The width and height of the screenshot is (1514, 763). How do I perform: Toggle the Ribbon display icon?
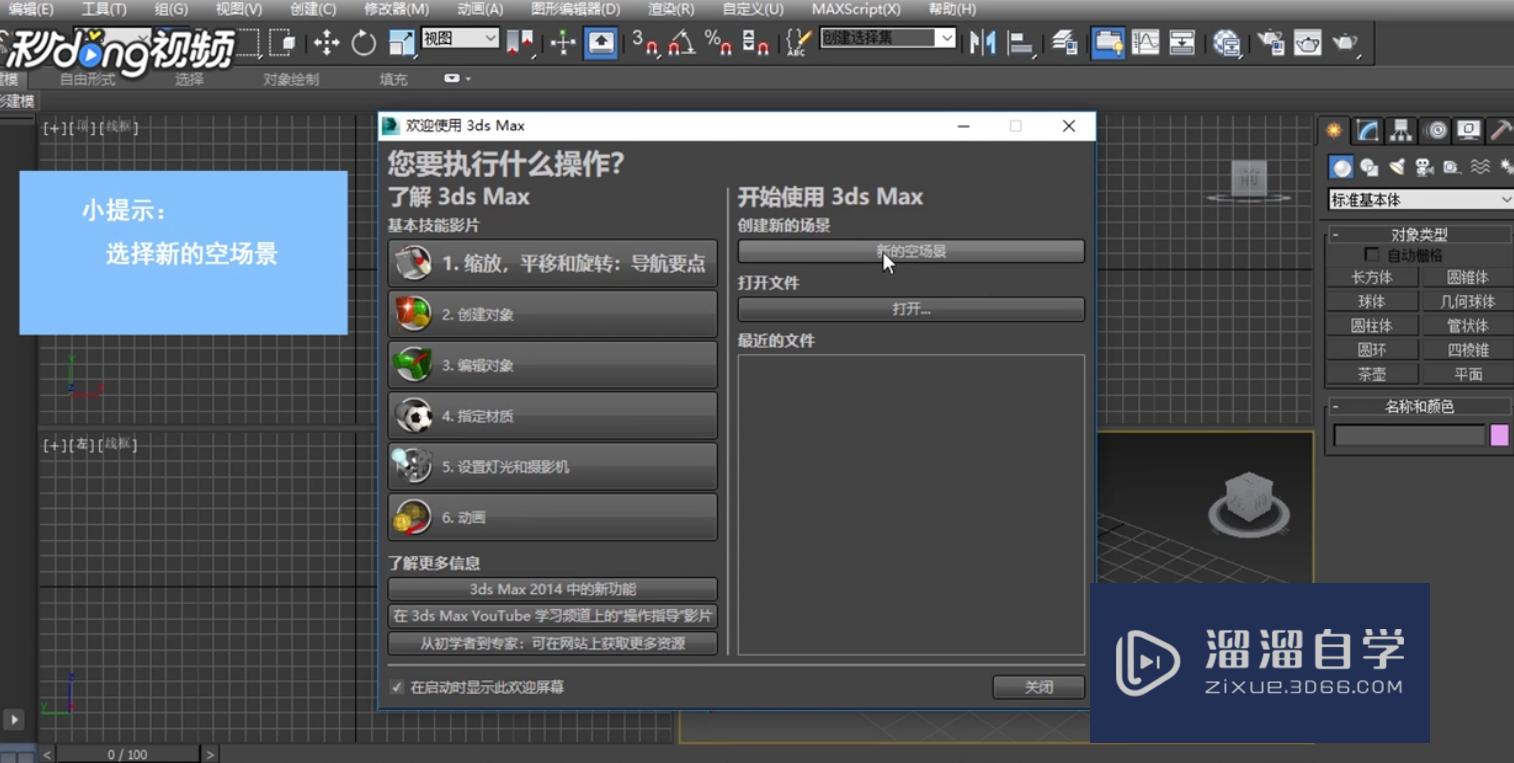(x=1108, y=42)
